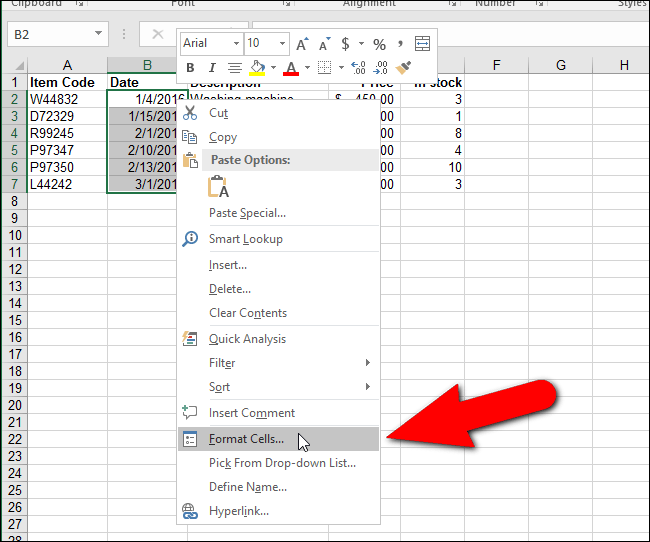Open the borders dropdown arrow

341,67
